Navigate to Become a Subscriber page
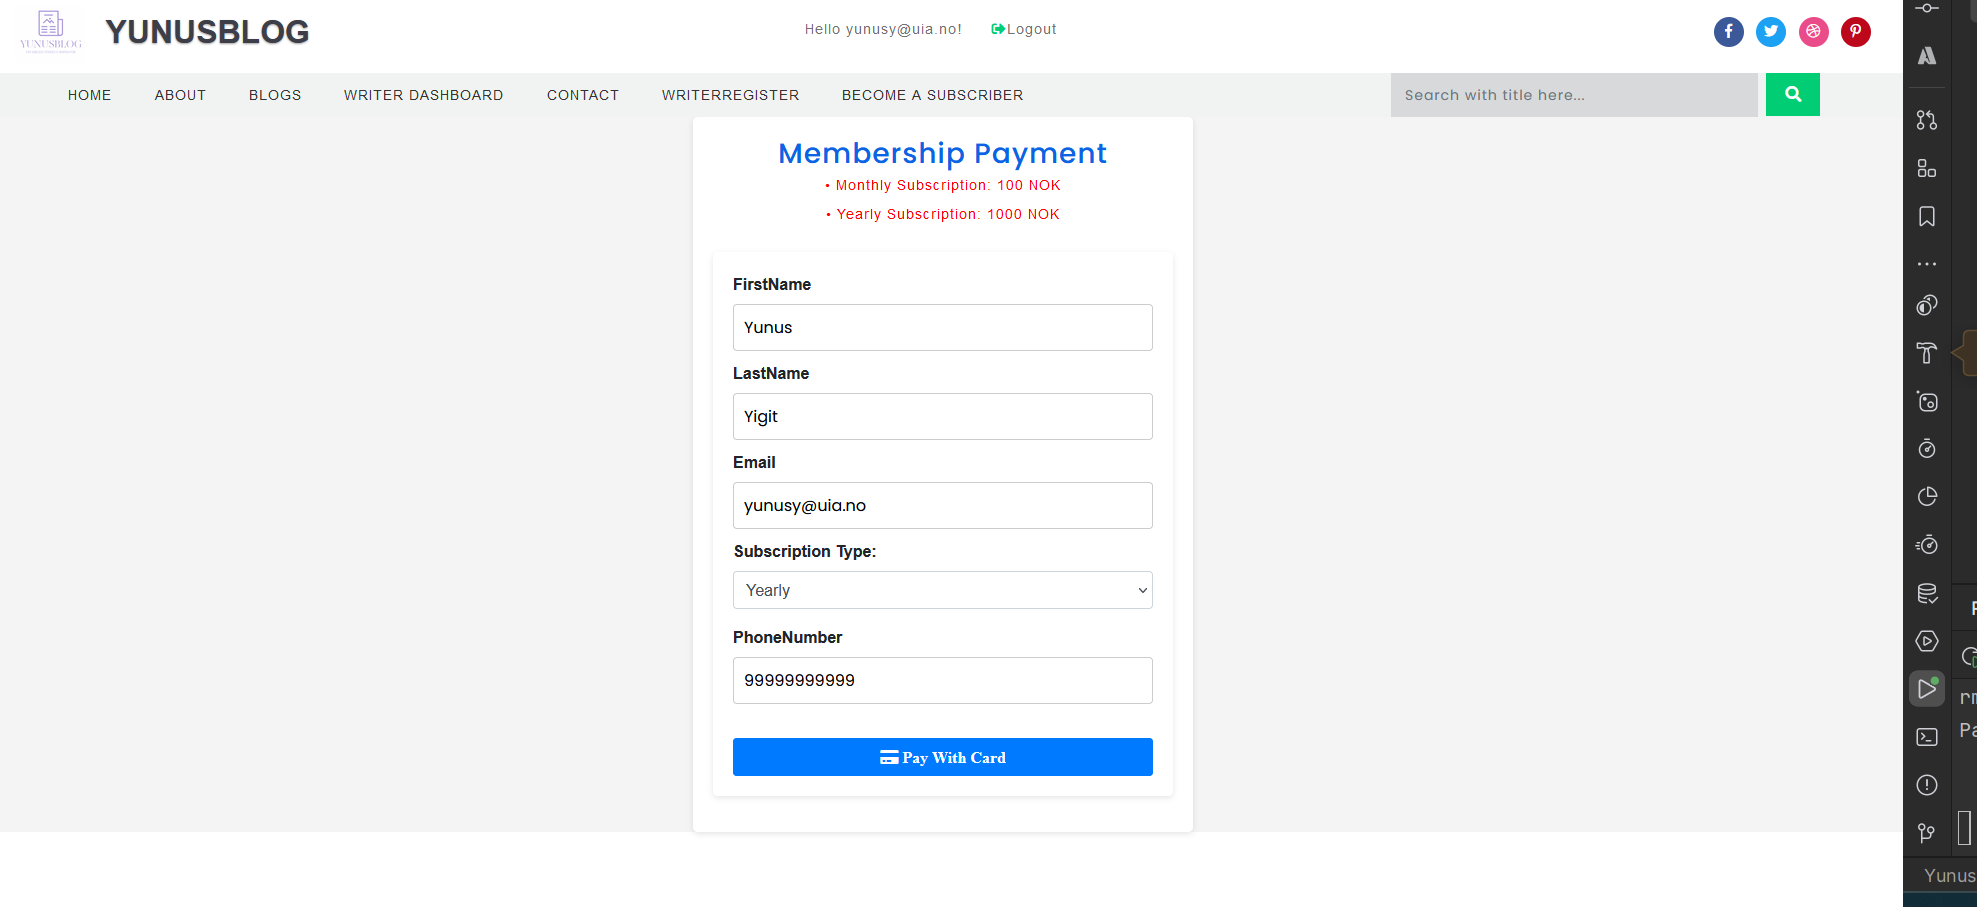 tap(932, 95)
